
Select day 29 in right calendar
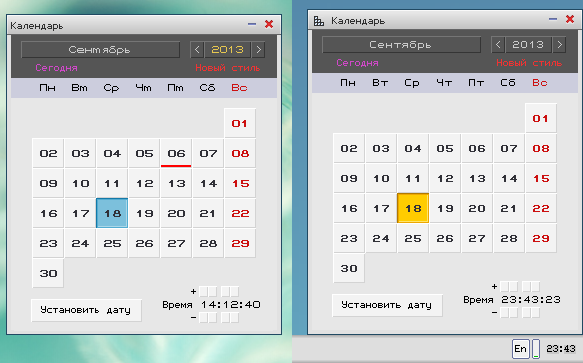[x=541, y=238]
